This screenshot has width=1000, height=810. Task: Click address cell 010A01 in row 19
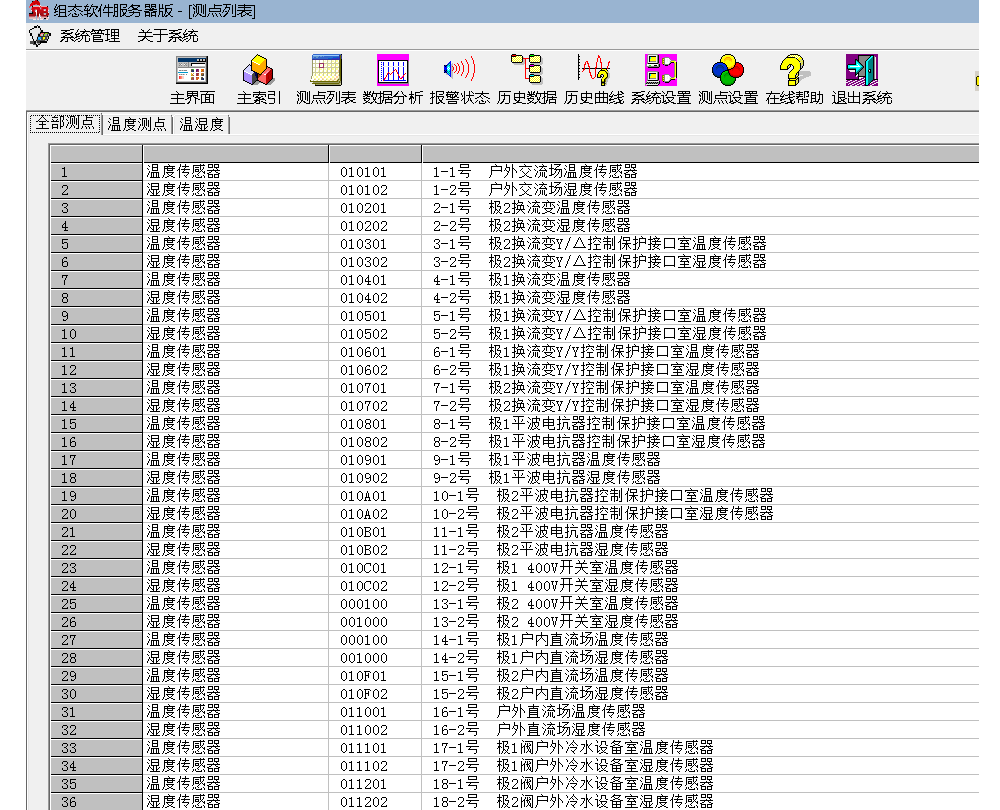363,496
